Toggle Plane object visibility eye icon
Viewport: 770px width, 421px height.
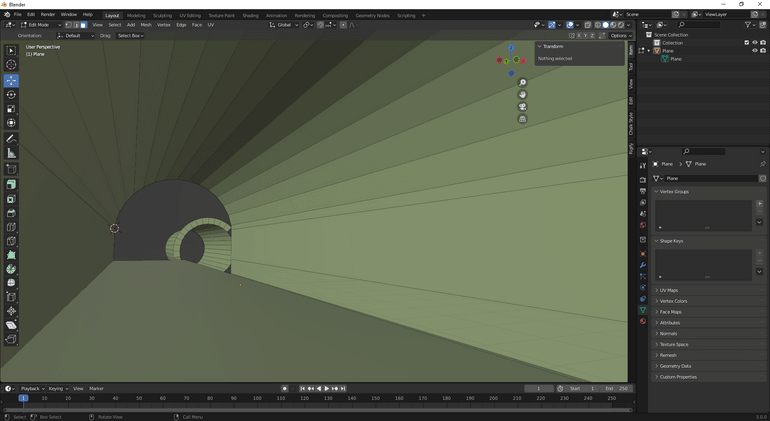755,51
